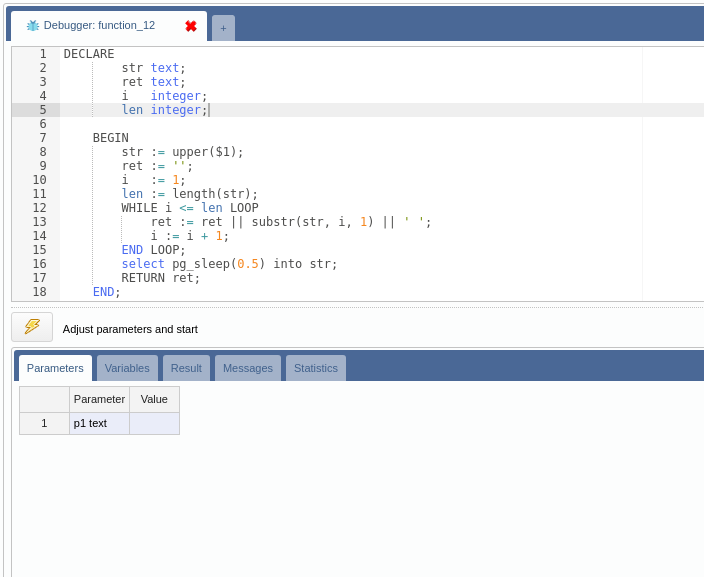This screenshot has width=704, height=577.
Task: Click the WHILE loop line in code
Action: point(189,208)
